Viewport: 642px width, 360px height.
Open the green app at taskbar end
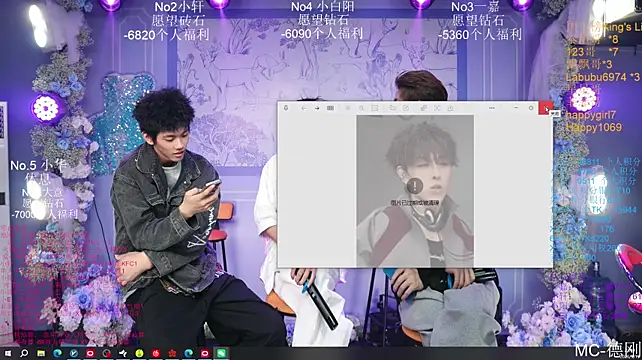[221, 353]
